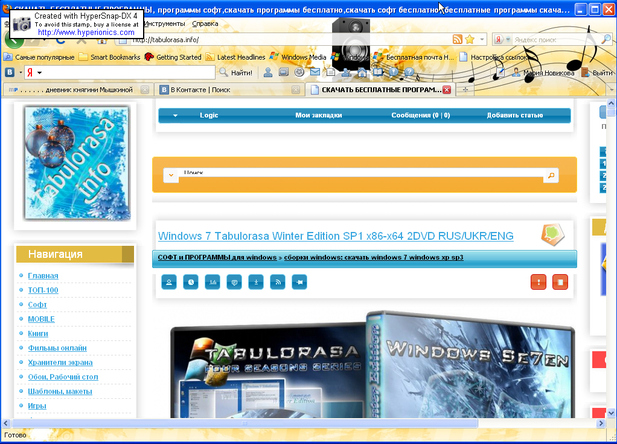This screenshot has height=444, width=617.
Task: Open 'Мои закладки' in the site menu
Action: [318, 115]
